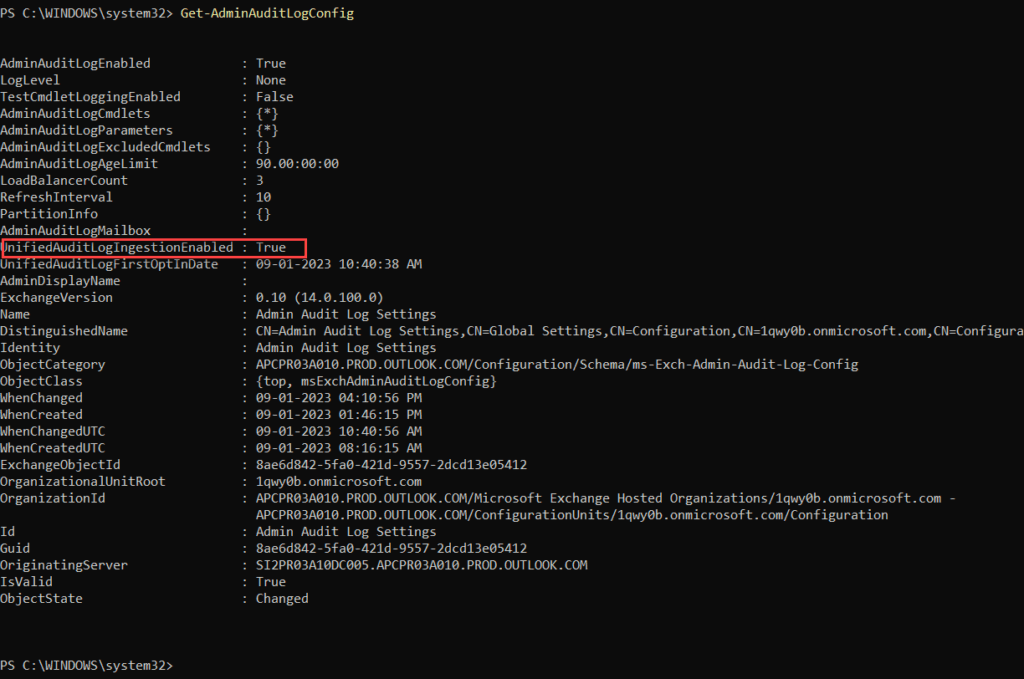Click the ExchangeVersion value 0.10 (14.0.100.0)

(x=319, y=298)
